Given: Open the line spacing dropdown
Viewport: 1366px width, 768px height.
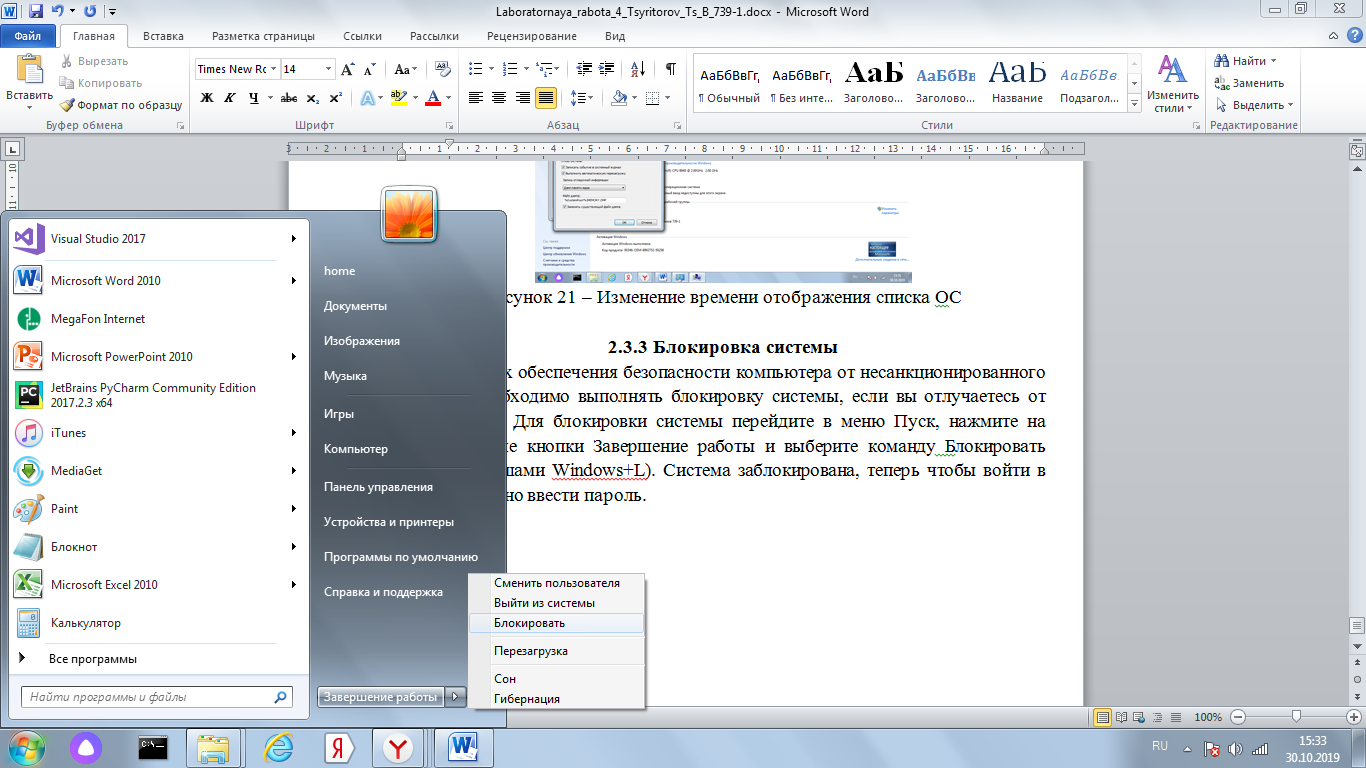Looking at the screenshot, I should tap(581, 98).
